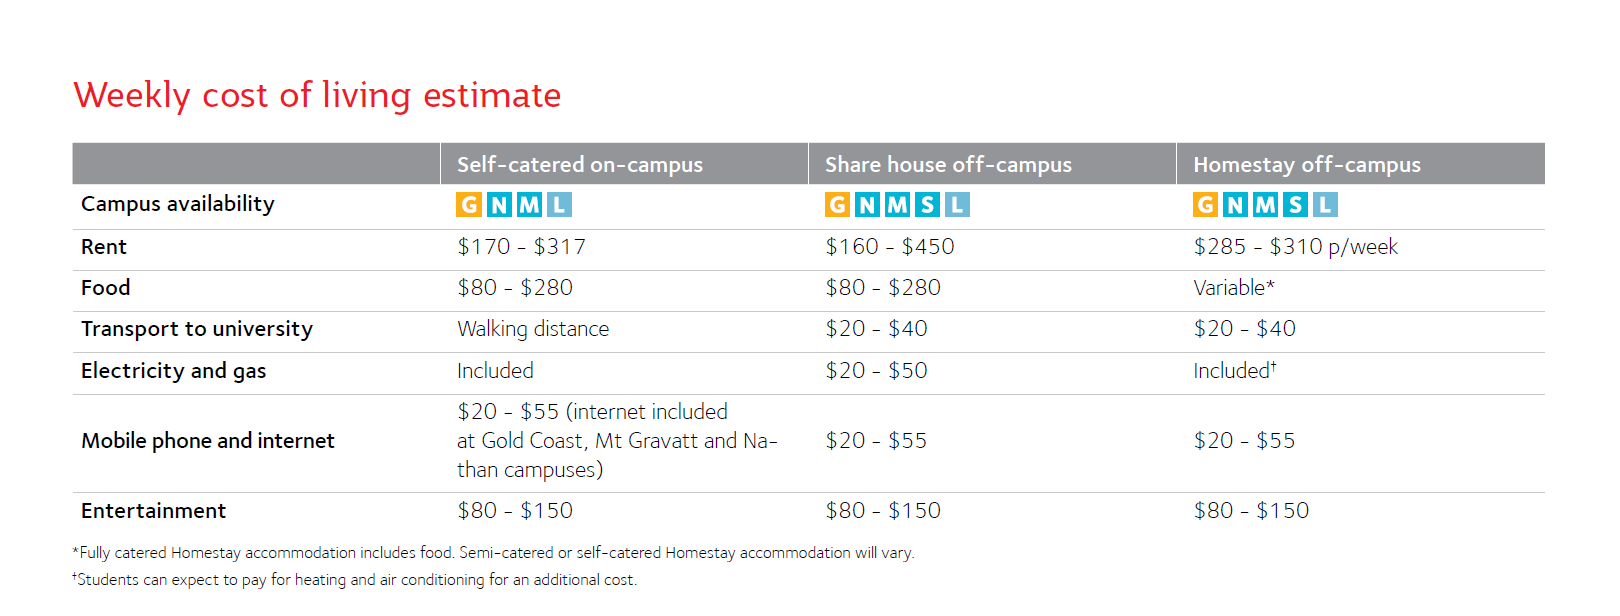Click the $285 - $310 p/week rent cell

coord(1295,247)
